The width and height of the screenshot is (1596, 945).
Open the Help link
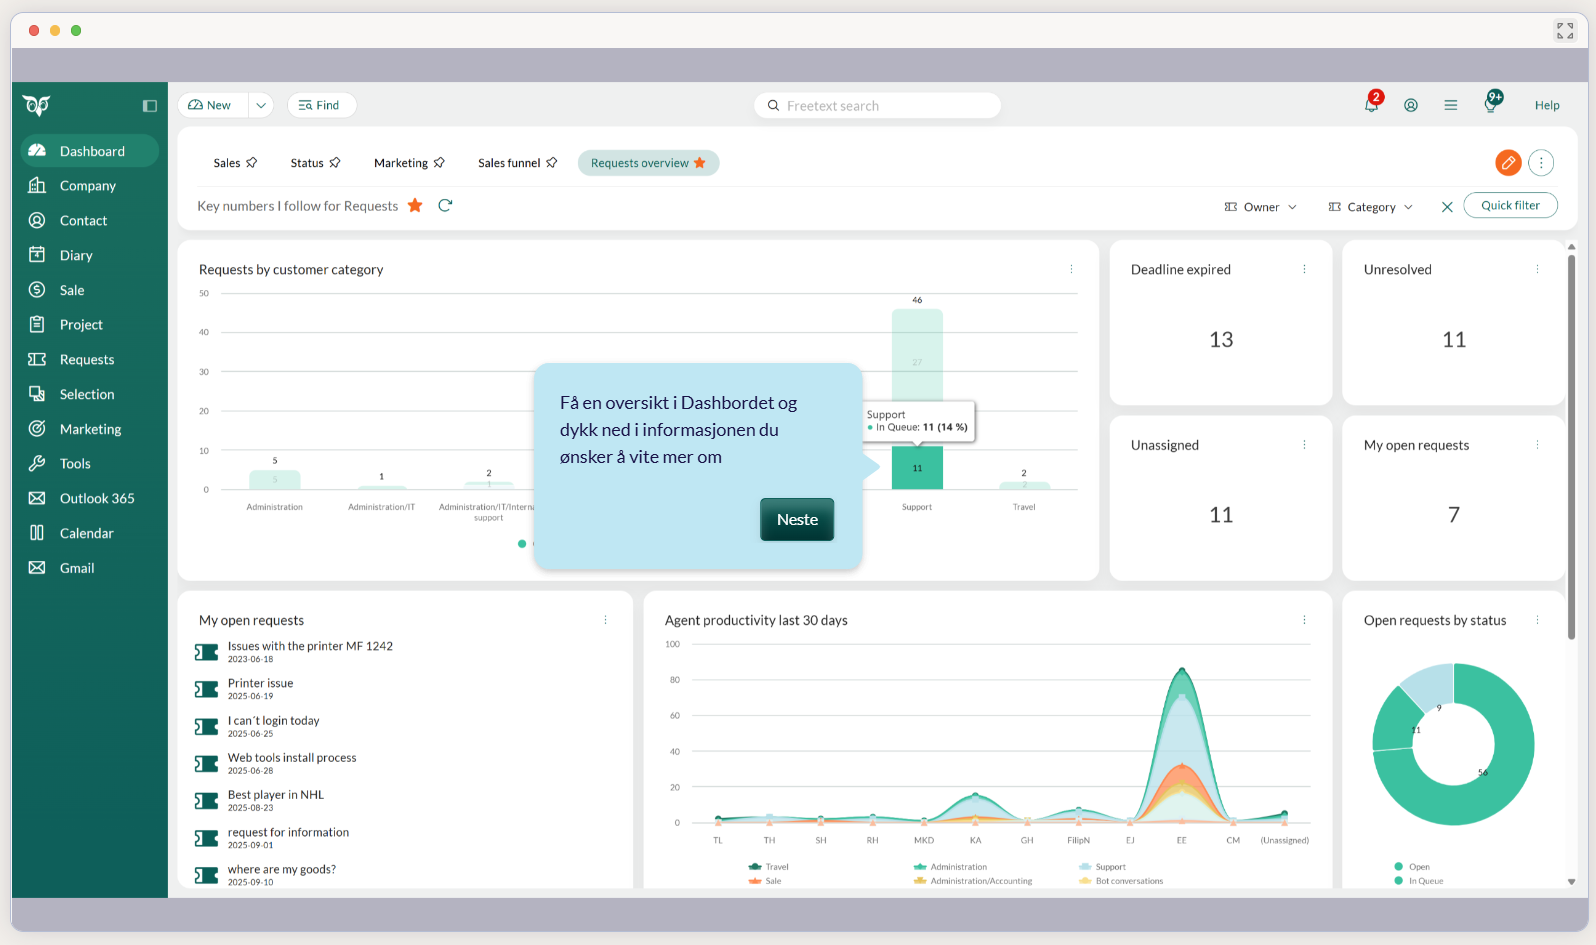coord(1547,105)
